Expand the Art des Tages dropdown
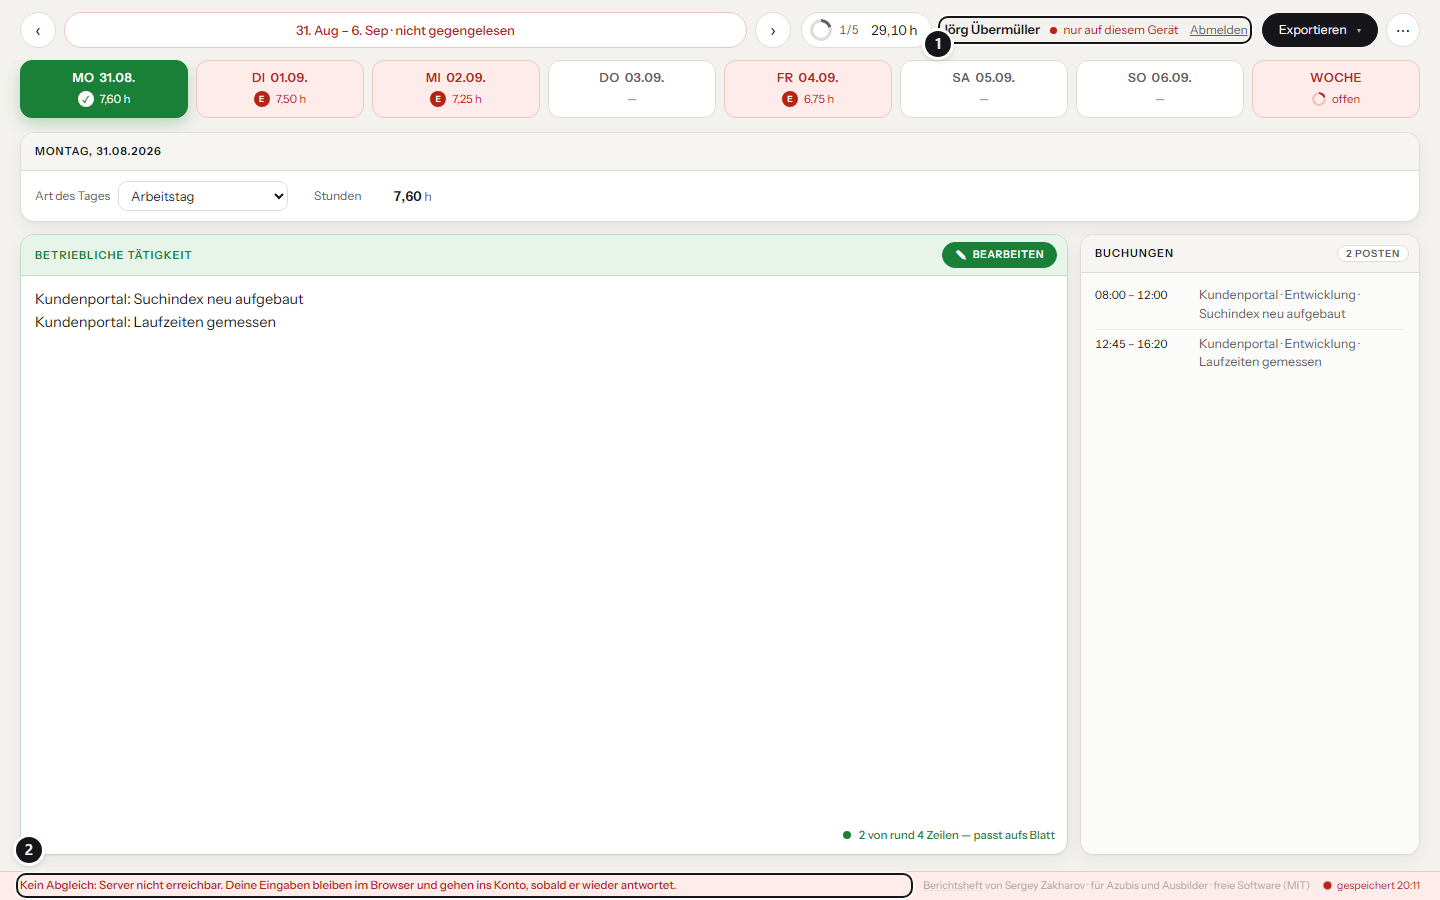 click(x=203, y=196)
